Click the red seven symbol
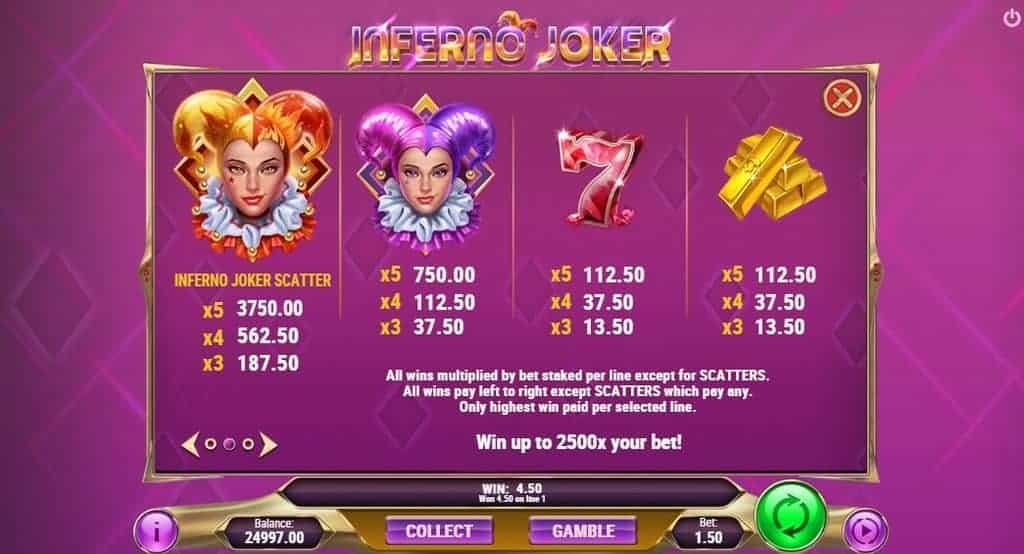 (600, 176)
